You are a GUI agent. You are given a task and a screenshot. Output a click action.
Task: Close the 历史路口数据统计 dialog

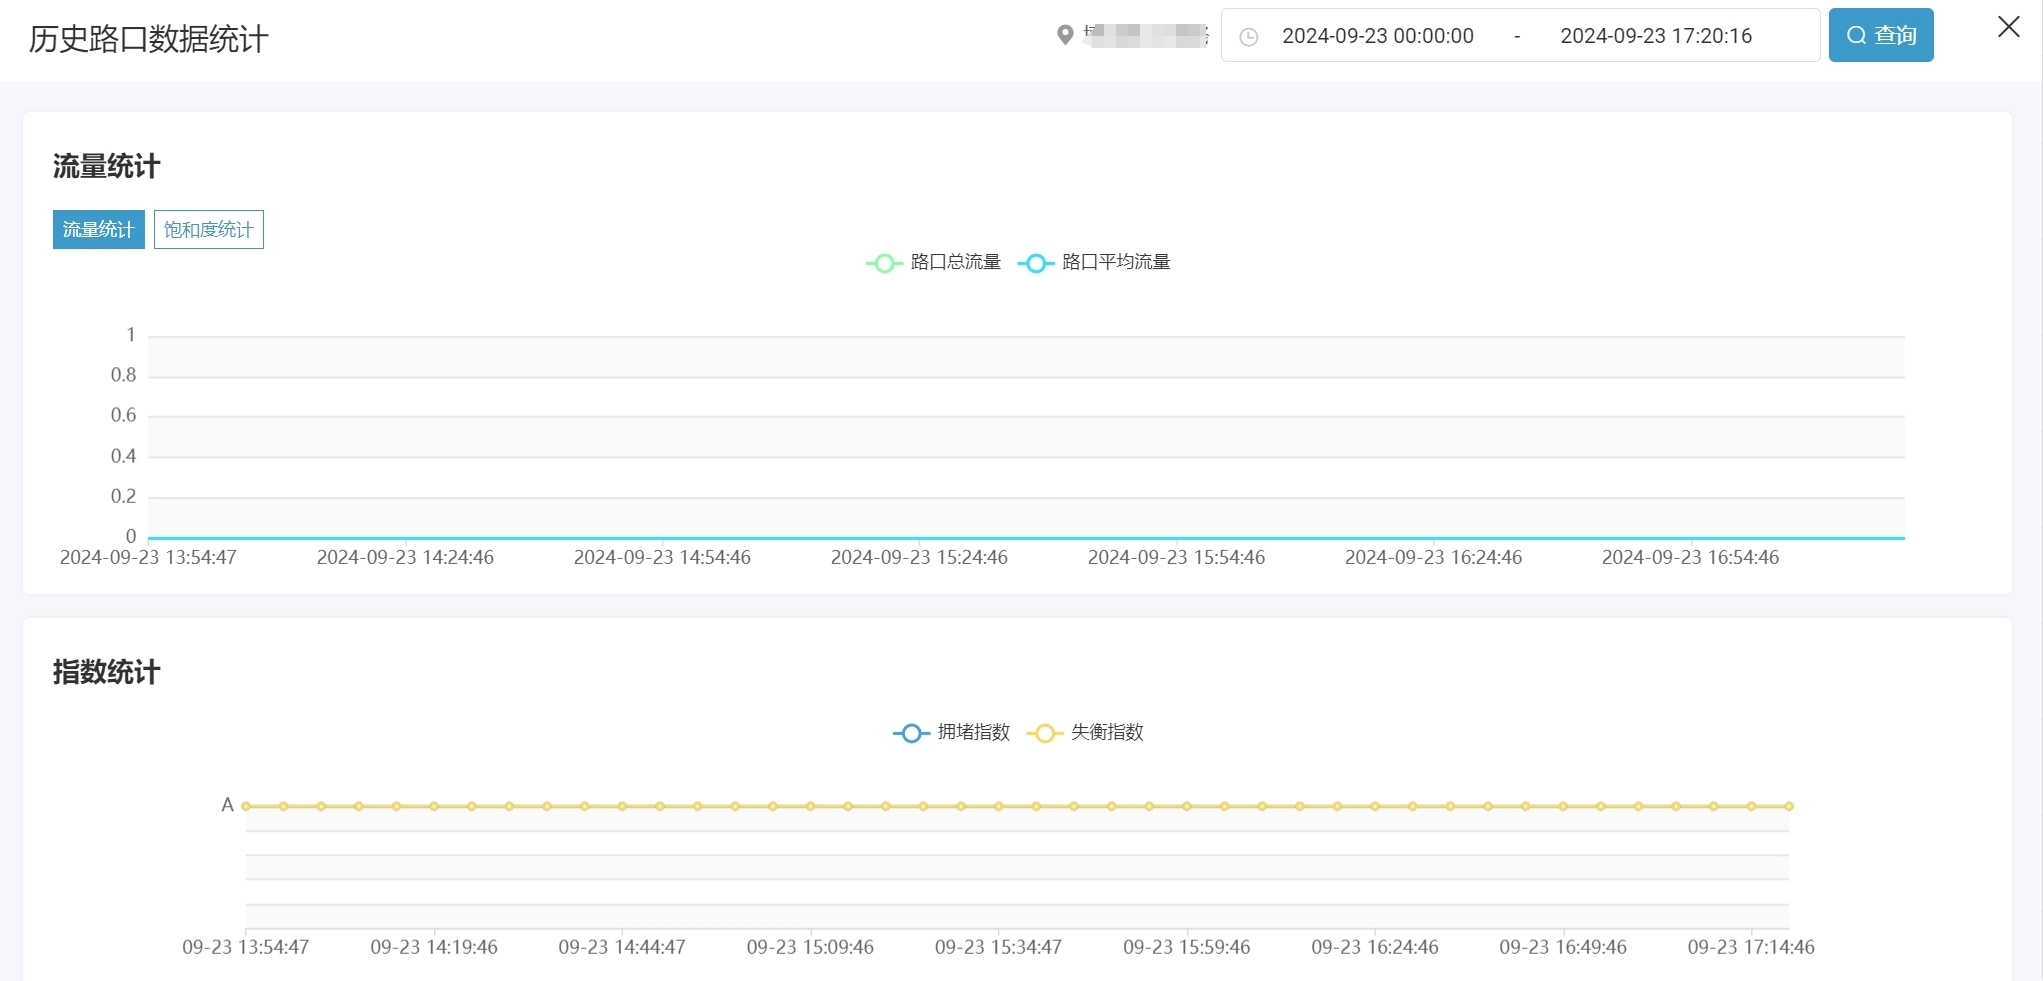coord(2008,27)
